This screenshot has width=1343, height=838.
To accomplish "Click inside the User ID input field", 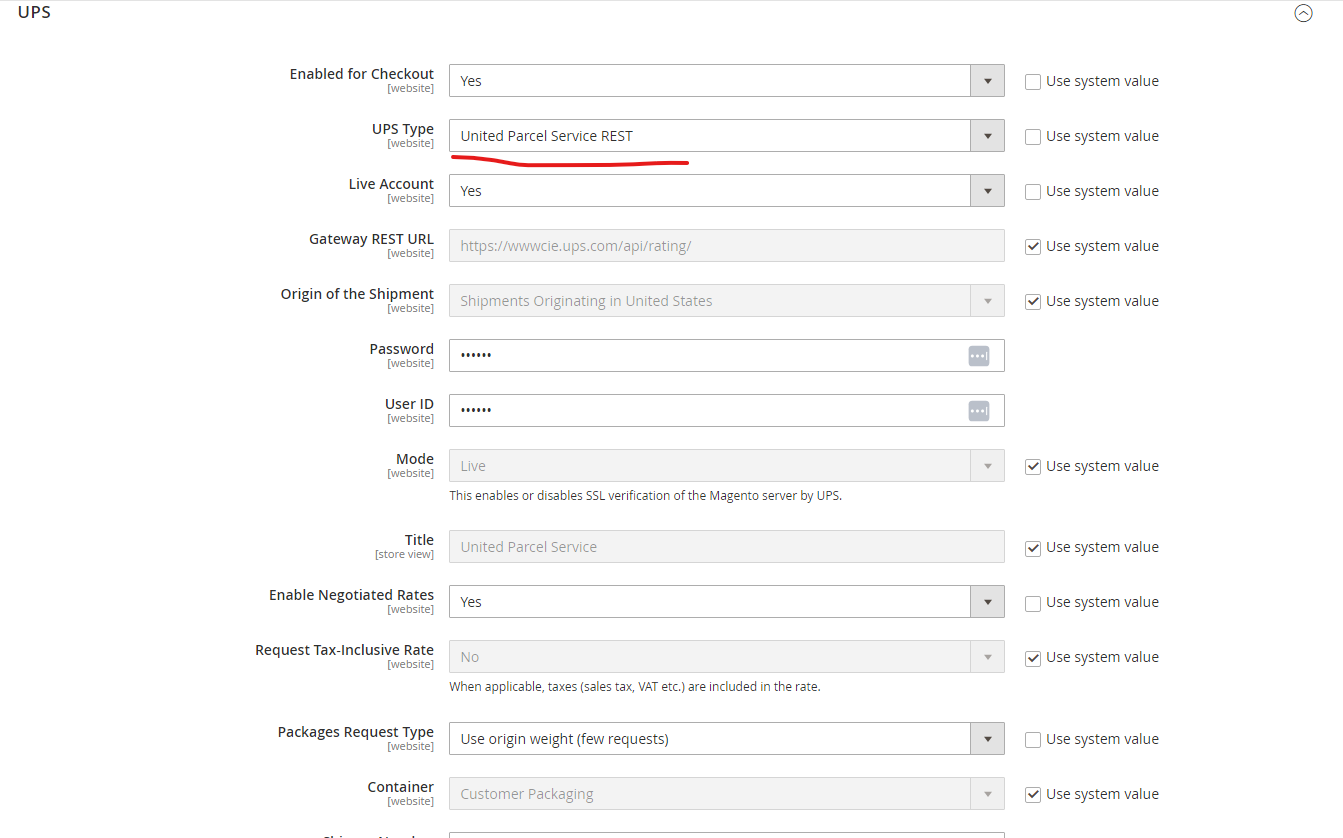I will [x=700, y=410].
